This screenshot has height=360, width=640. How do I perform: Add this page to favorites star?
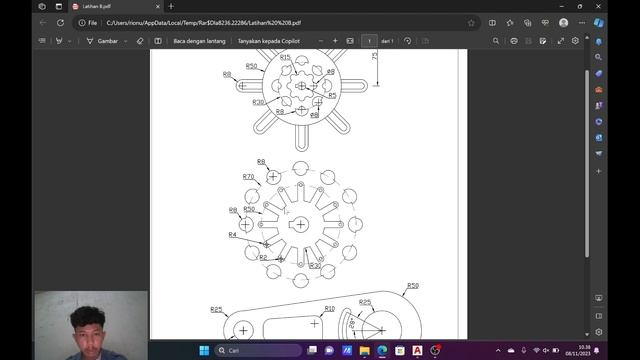(x=471, y=23)
